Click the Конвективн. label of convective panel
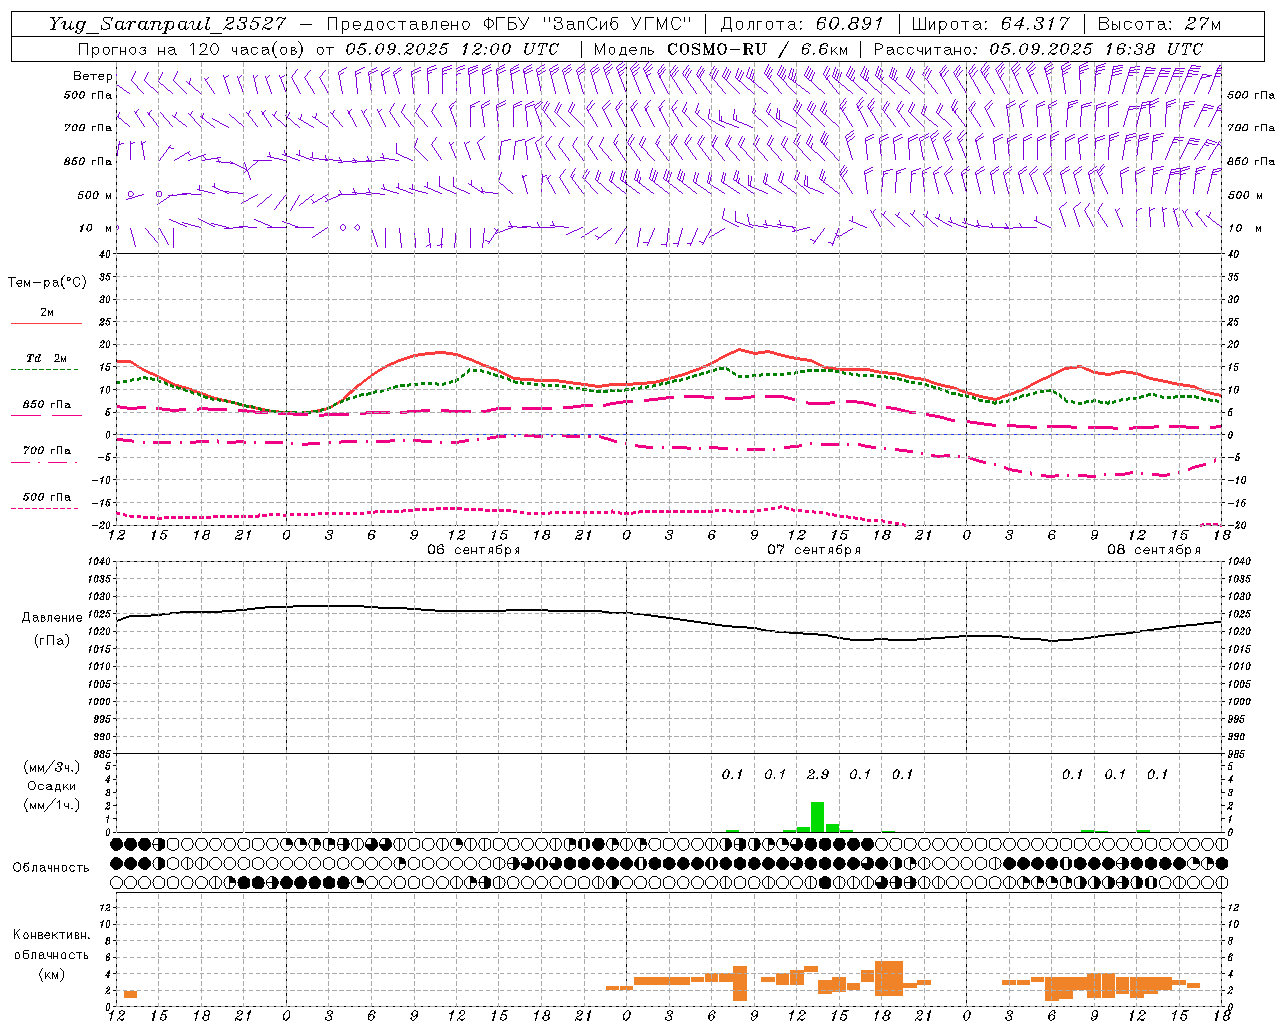This screenshot has height=1024, width=1280. [52, 935]
